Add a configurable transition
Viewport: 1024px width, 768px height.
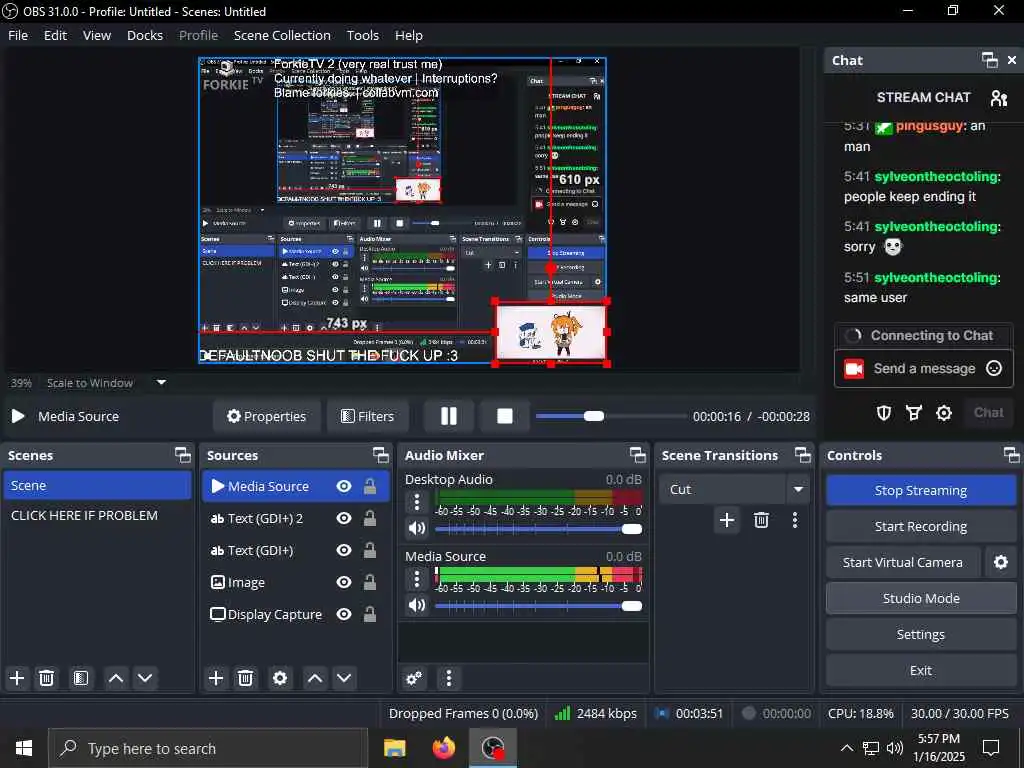pyautogui.click(x=727, y=520)
